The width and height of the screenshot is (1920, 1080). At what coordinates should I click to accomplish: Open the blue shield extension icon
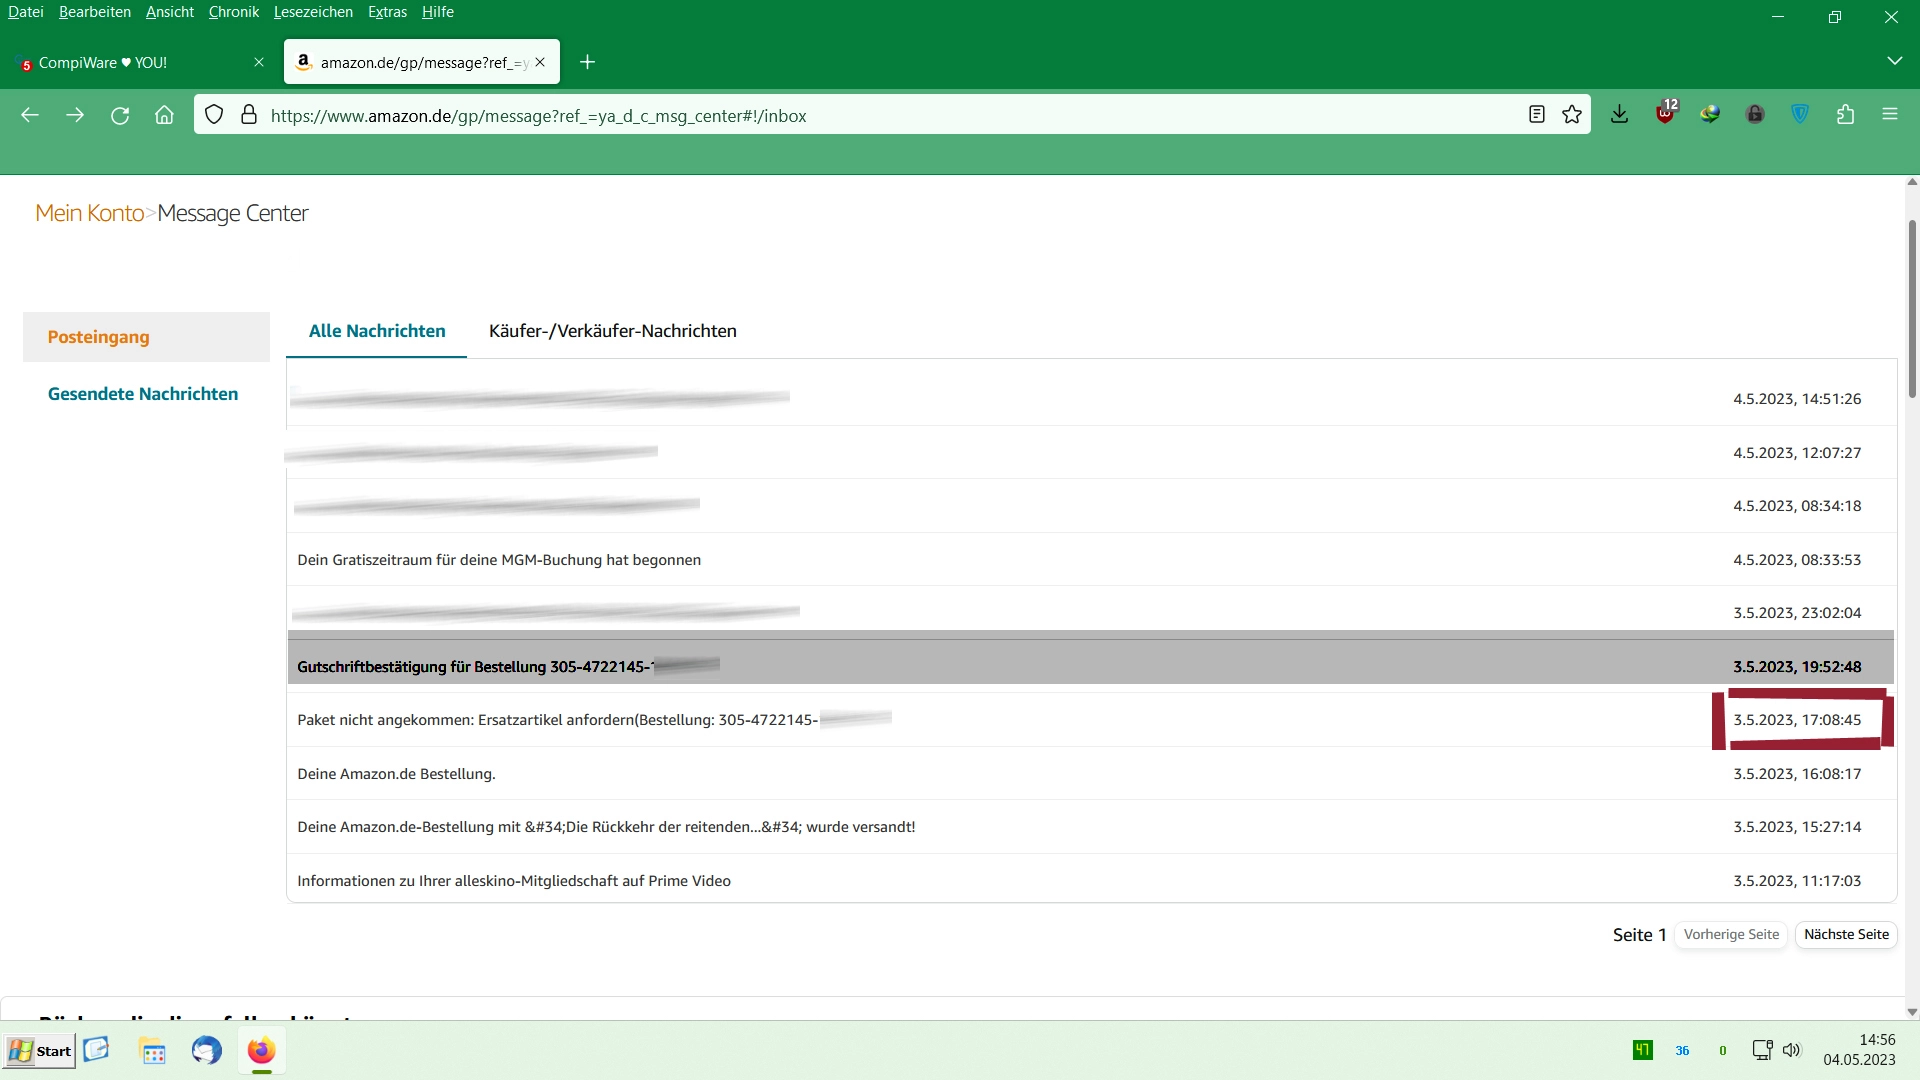[1800, 115]
